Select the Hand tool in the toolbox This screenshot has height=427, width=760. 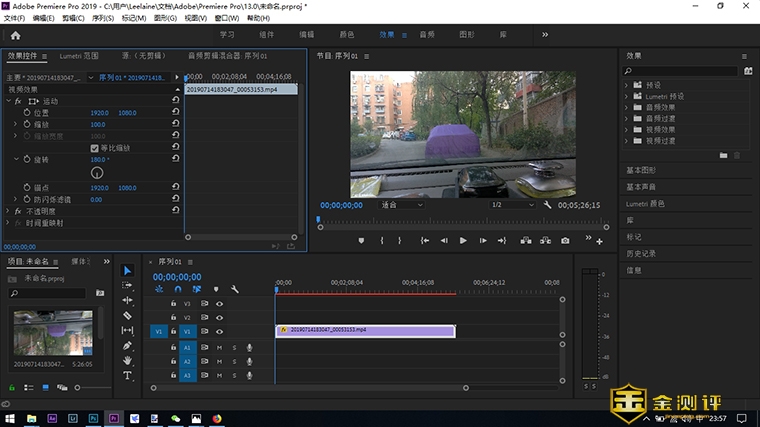(x=127, y=360)
